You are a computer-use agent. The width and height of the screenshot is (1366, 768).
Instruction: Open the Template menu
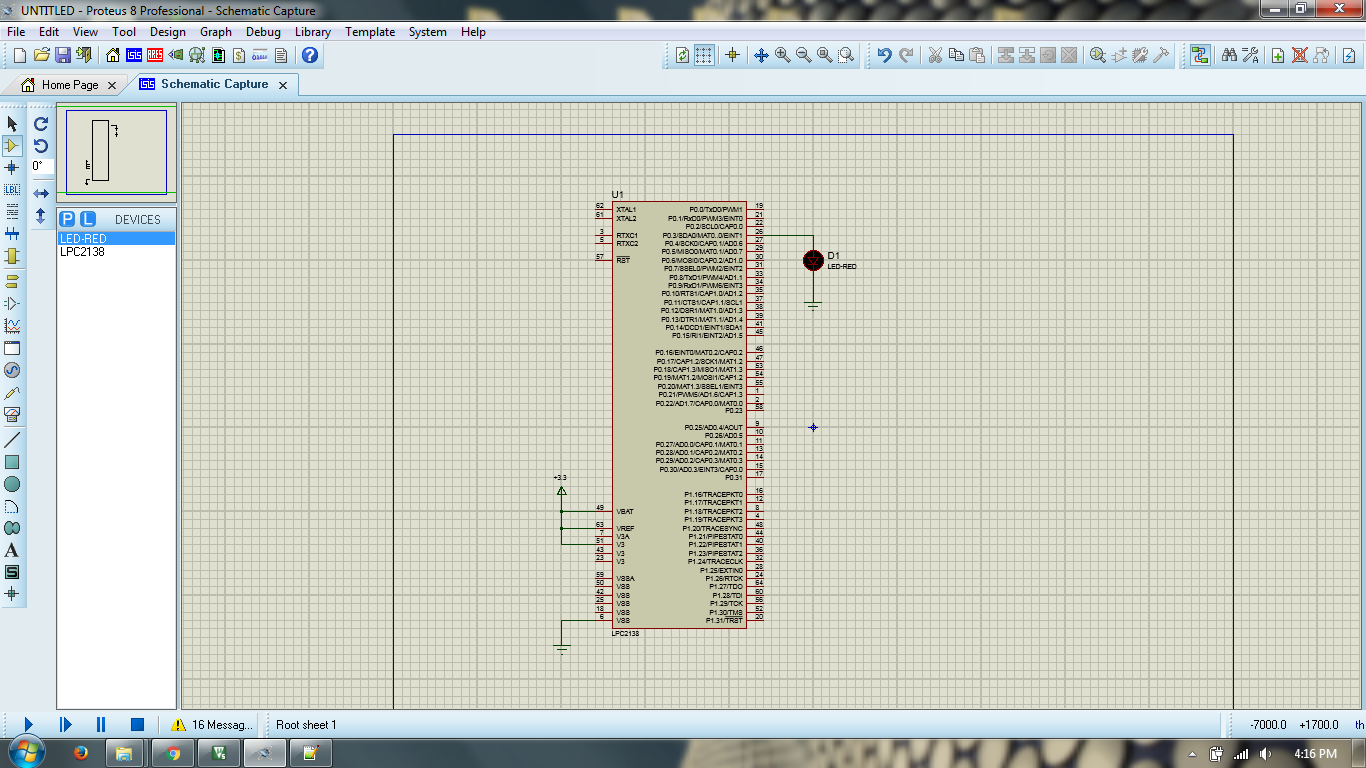tap(370, 32)
